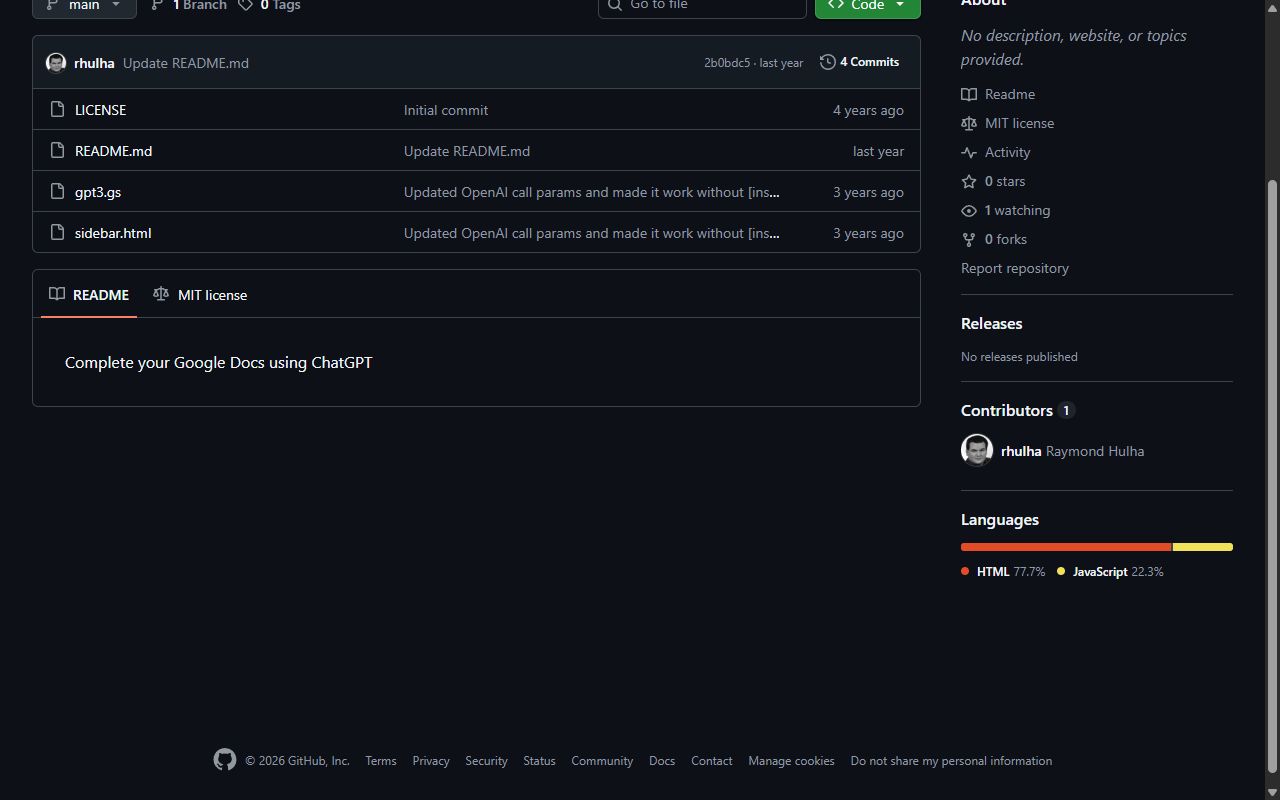Open the commit message in gpt3.gs row
The height and width of the screenshot is (800, 1280).
pos(592,192)
